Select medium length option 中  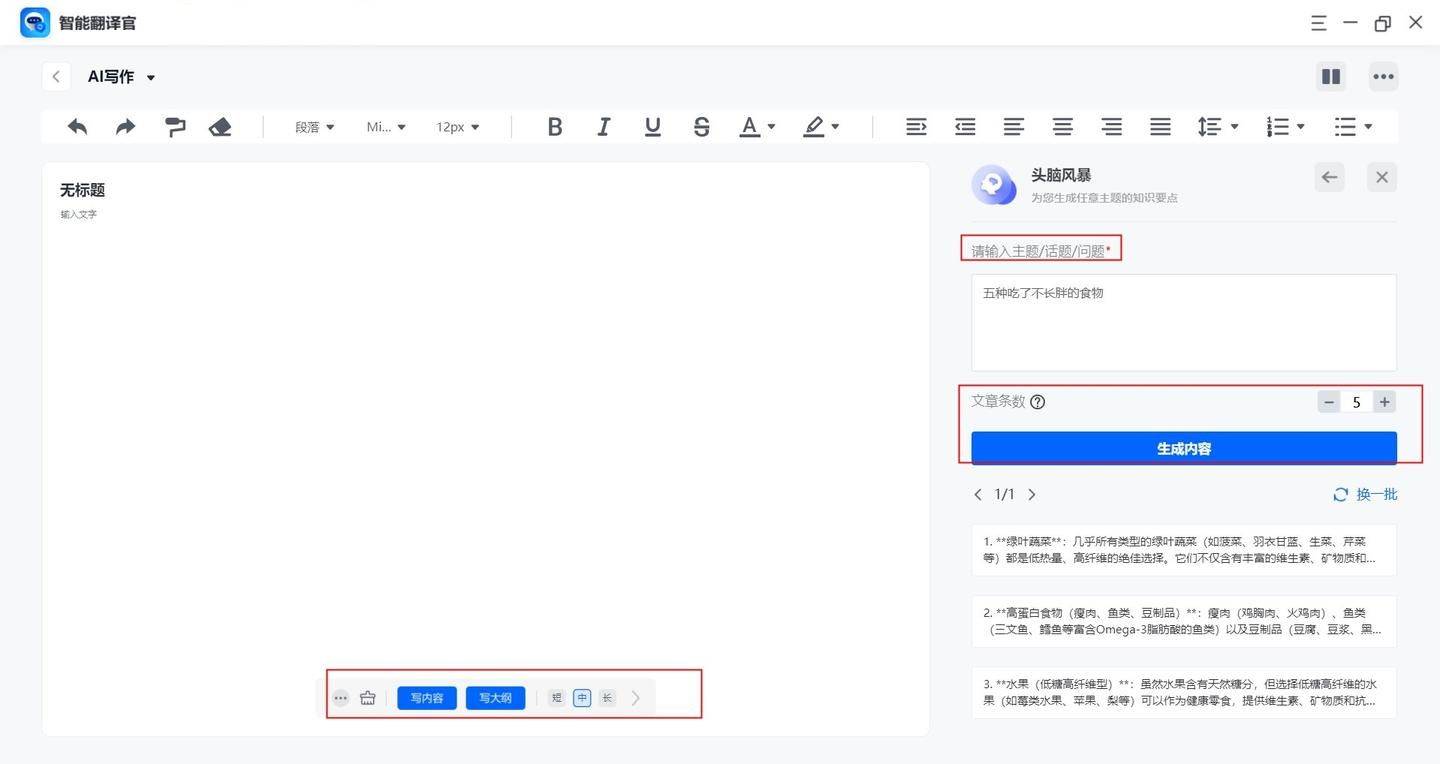582,698
